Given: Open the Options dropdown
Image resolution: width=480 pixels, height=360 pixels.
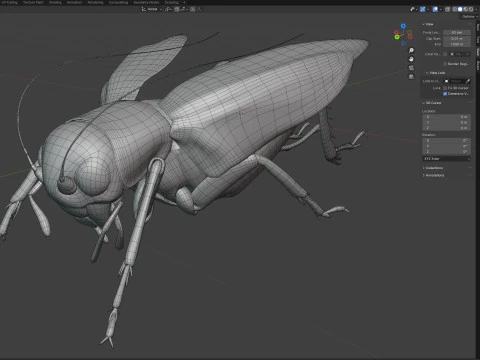Looking at the screenshot, I should (469, 16).
